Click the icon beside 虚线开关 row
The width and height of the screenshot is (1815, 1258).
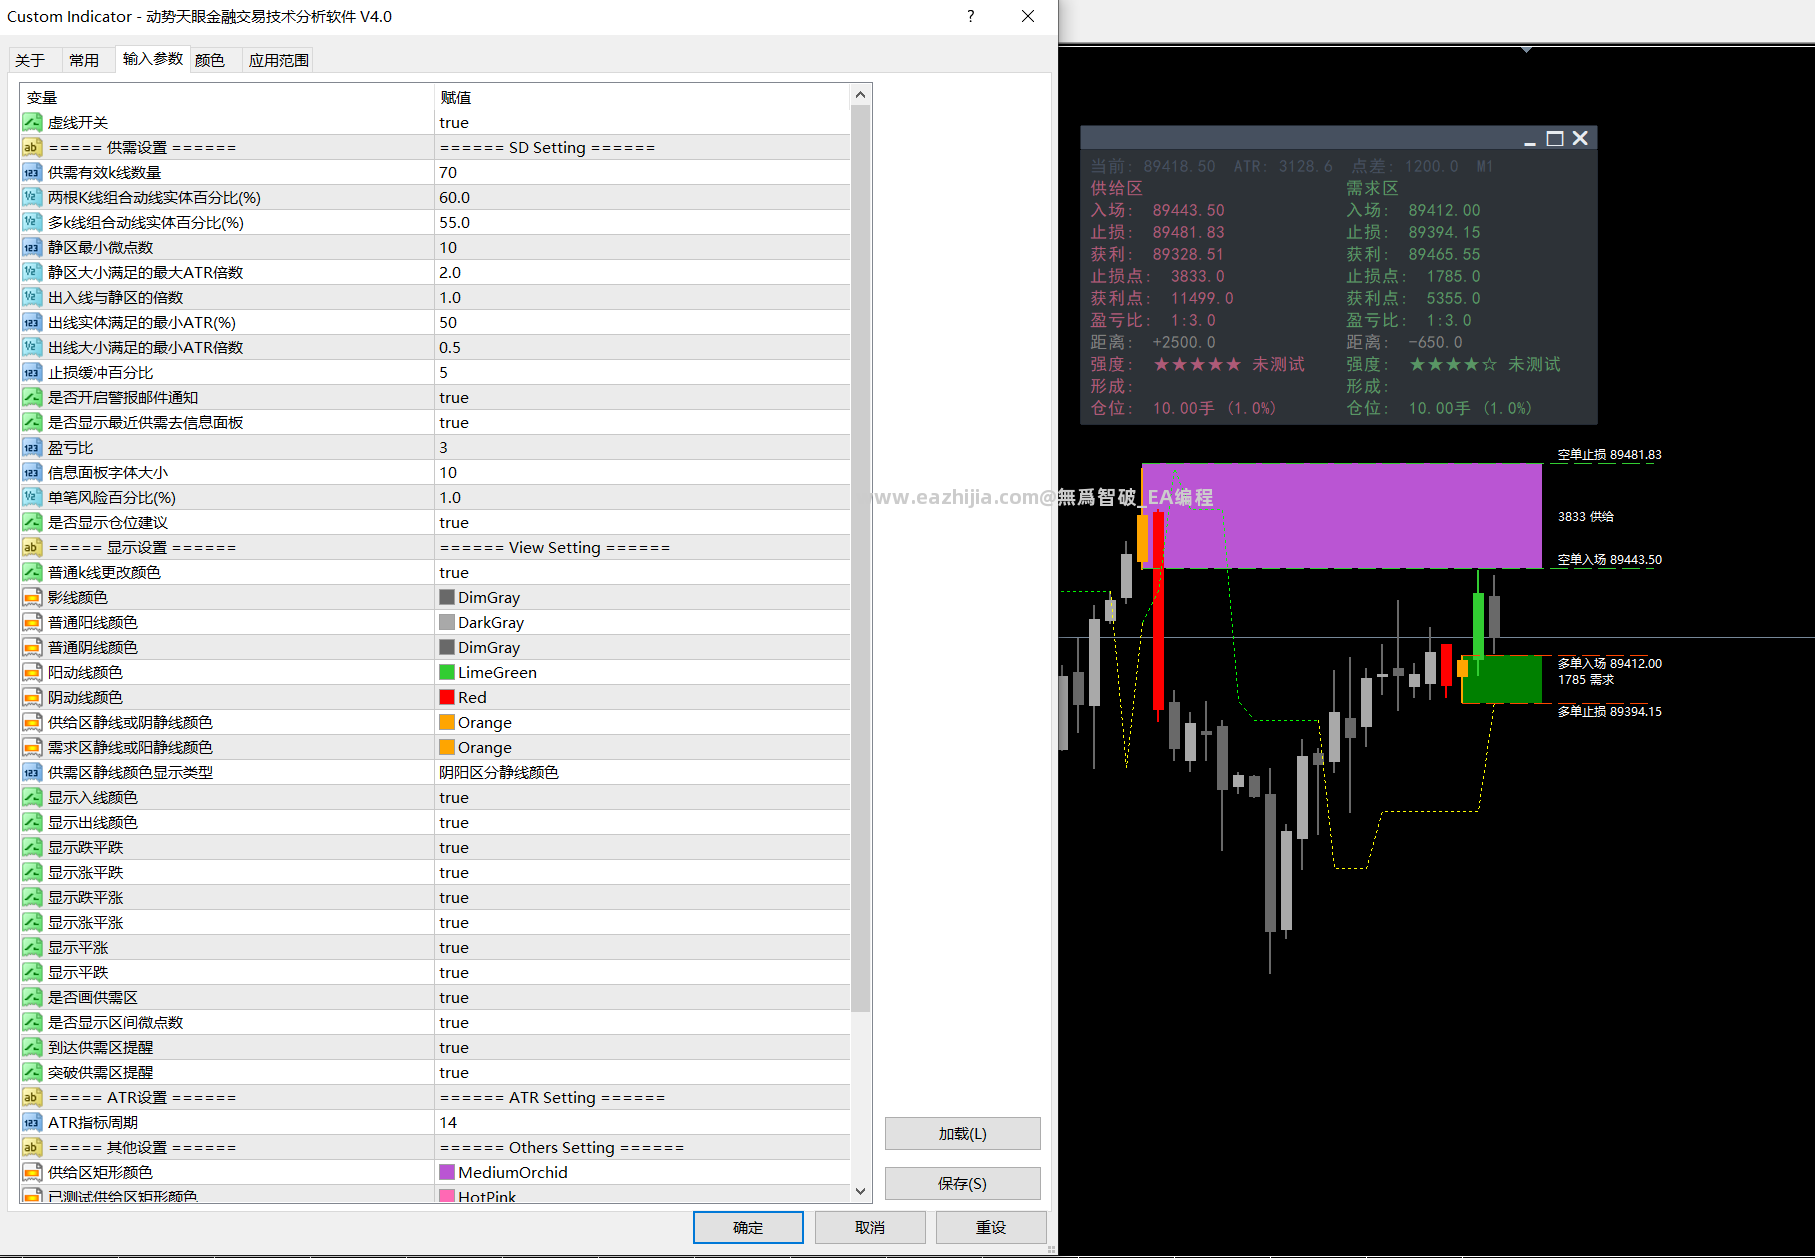32,122
